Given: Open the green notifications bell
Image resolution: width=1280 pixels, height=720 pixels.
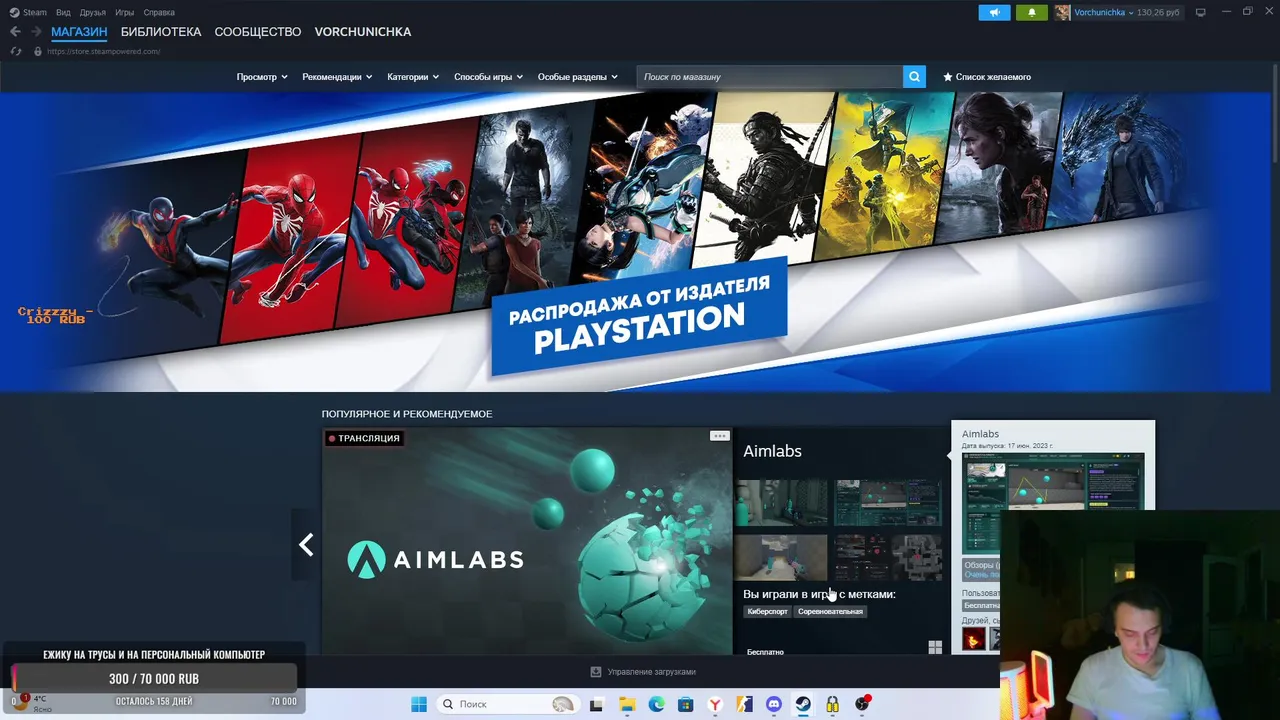Looking at the screenshot, I should (1032, 12).
